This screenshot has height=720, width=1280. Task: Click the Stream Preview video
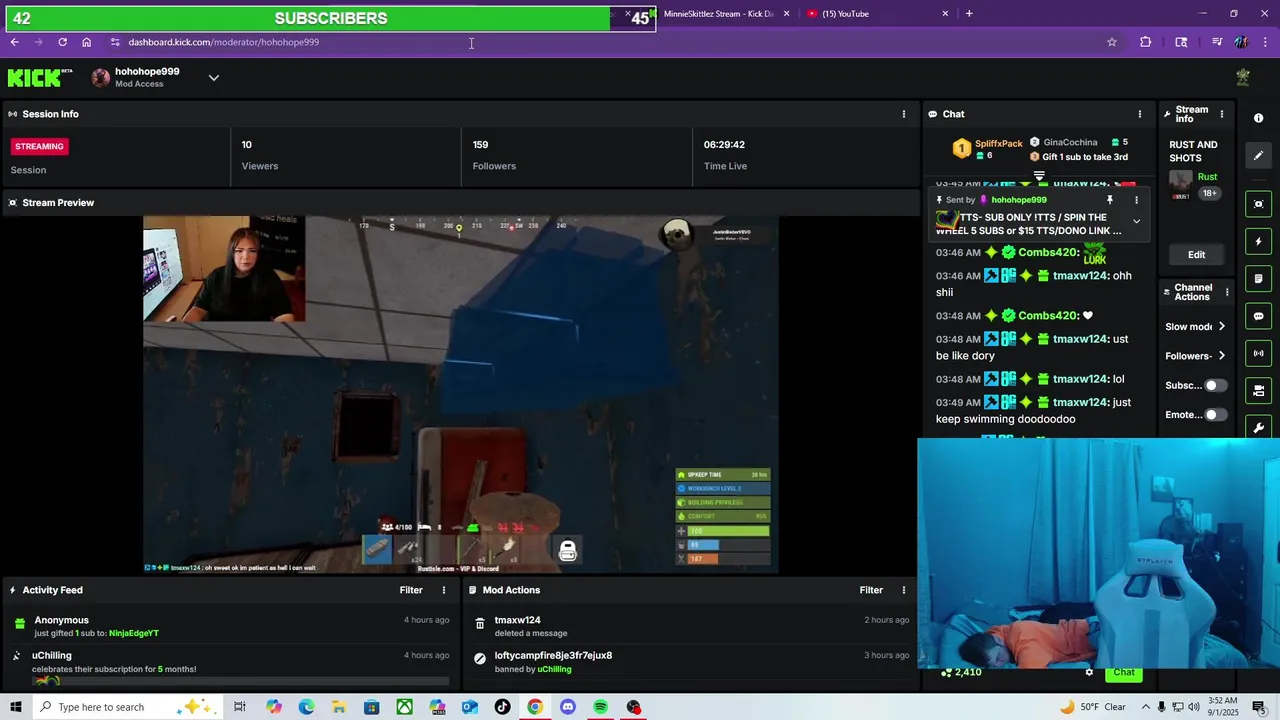pos(460,395)
